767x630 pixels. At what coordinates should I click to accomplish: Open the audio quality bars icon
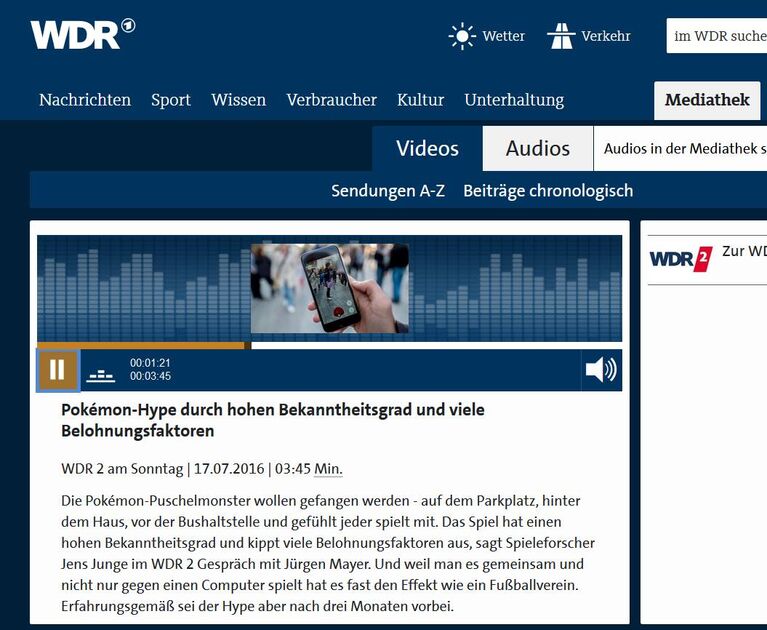tap(101, 376)
